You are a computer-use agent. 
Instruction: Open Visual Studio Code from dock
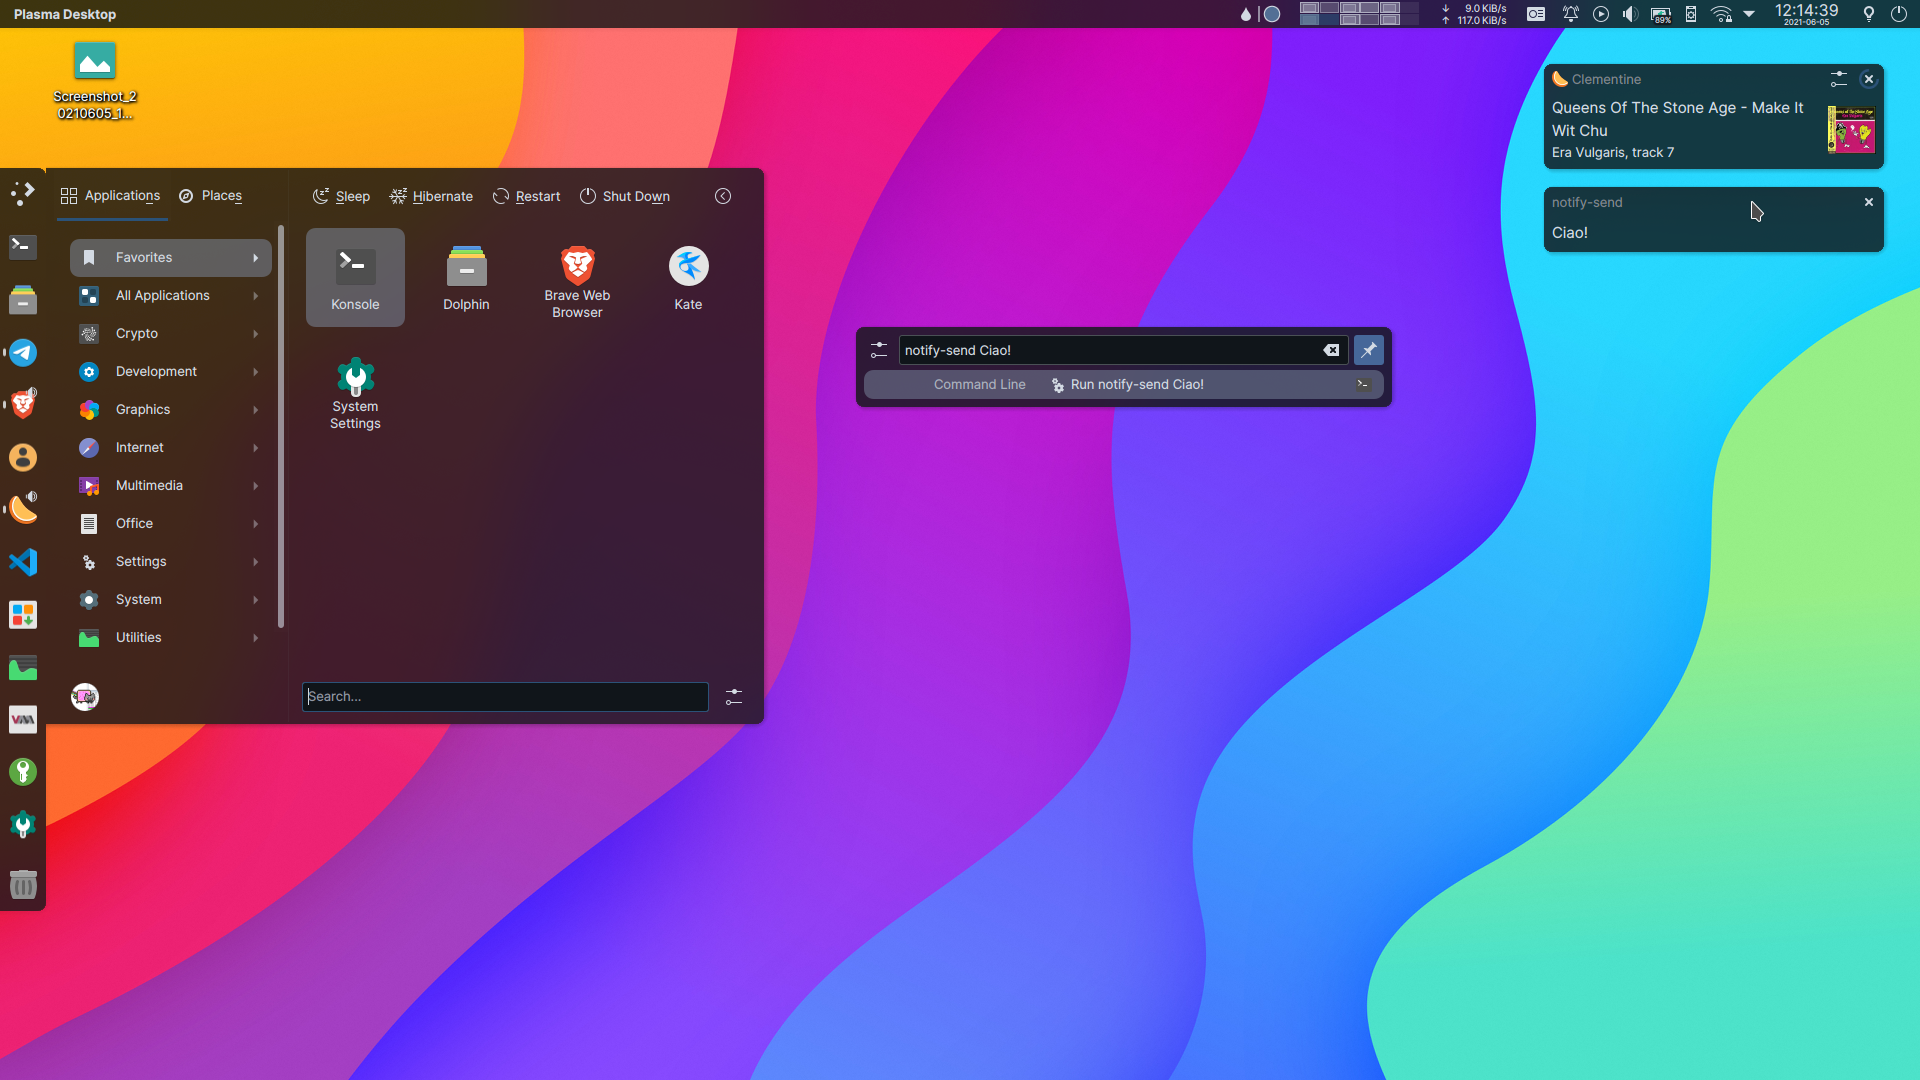[23, 562]
